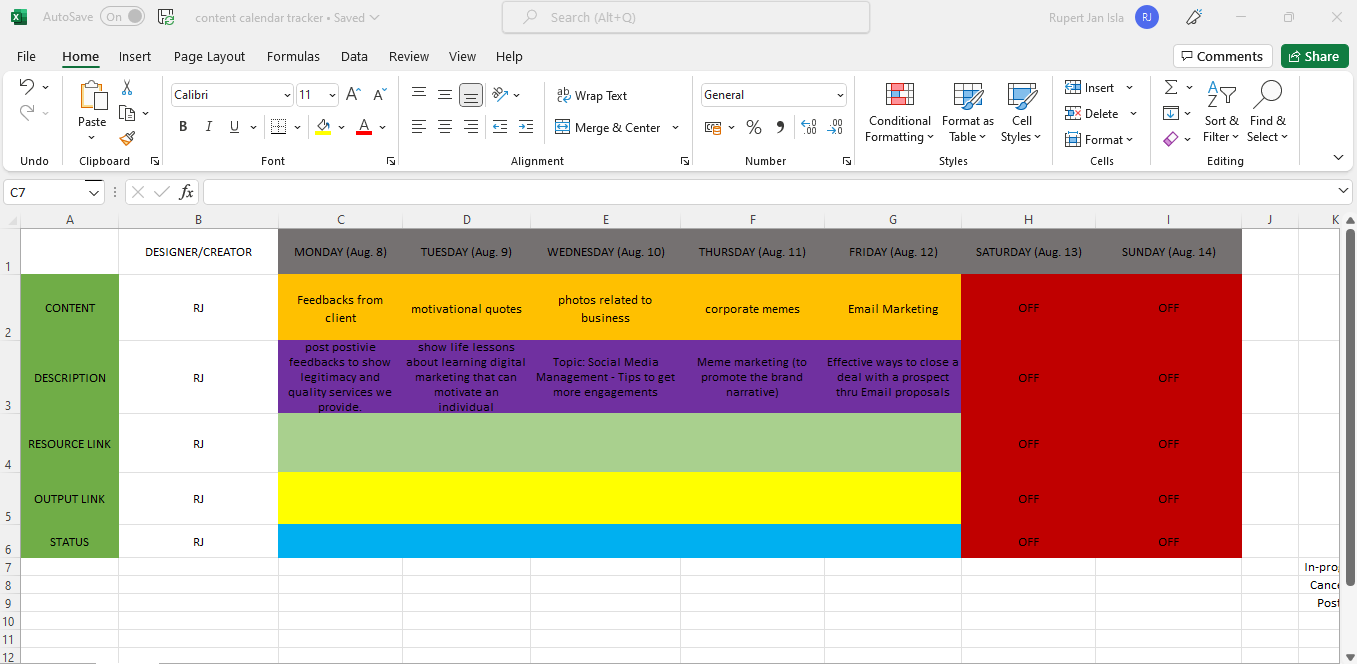Viewport: 1357px width, 664px height.
Task: Switch to the Insert tab
Action: [135, 56]
